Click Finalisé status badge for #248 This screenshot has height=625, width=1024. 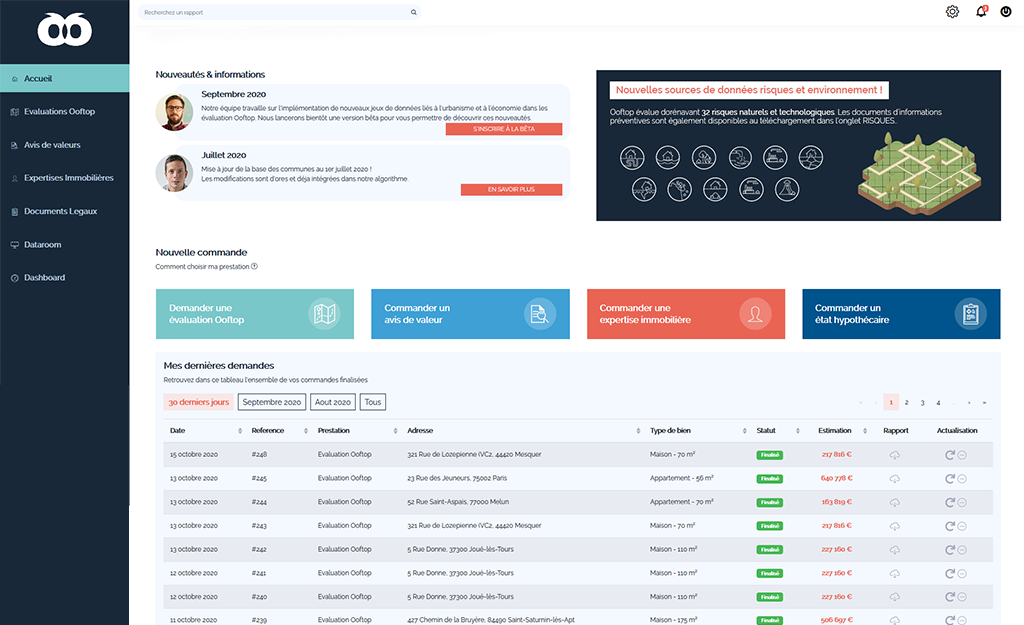click(769, 455)
